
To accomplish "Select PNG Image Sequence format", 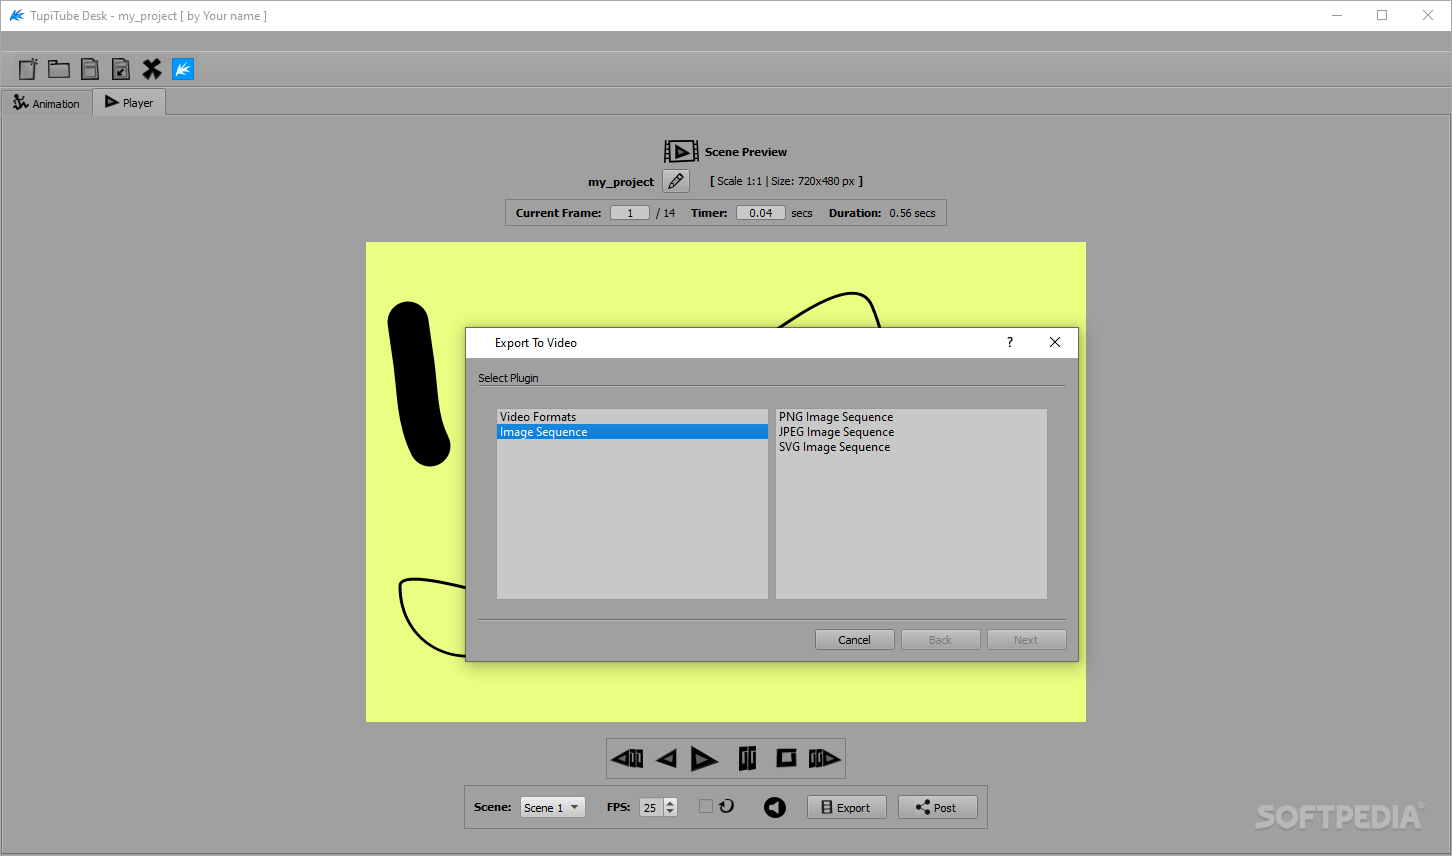I will 836,416.
